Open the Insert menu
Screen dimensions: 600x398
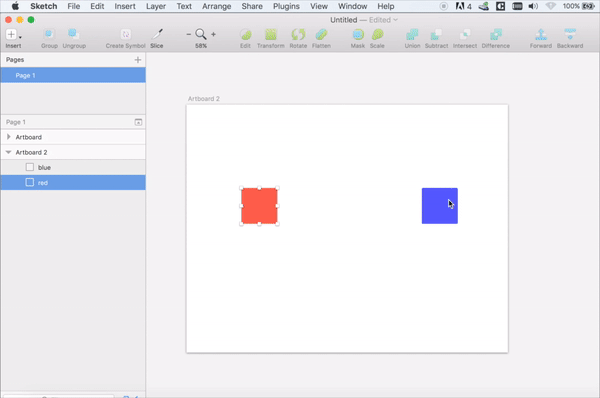click(125, 6)
